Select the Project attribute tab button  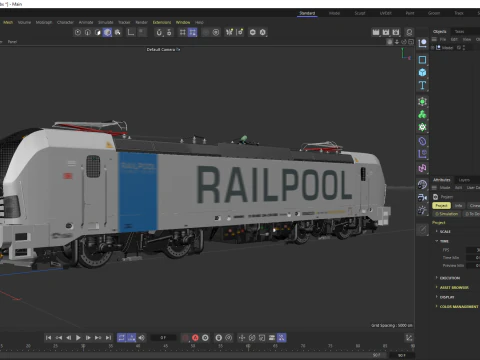[x=441, y=206]
